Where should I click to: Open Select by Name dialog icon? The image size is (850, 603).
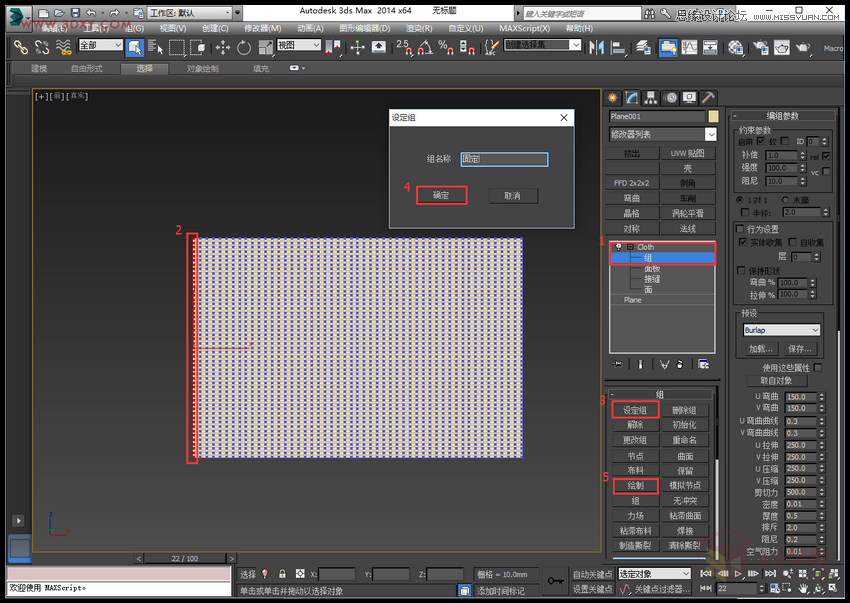tap(154, 48)
